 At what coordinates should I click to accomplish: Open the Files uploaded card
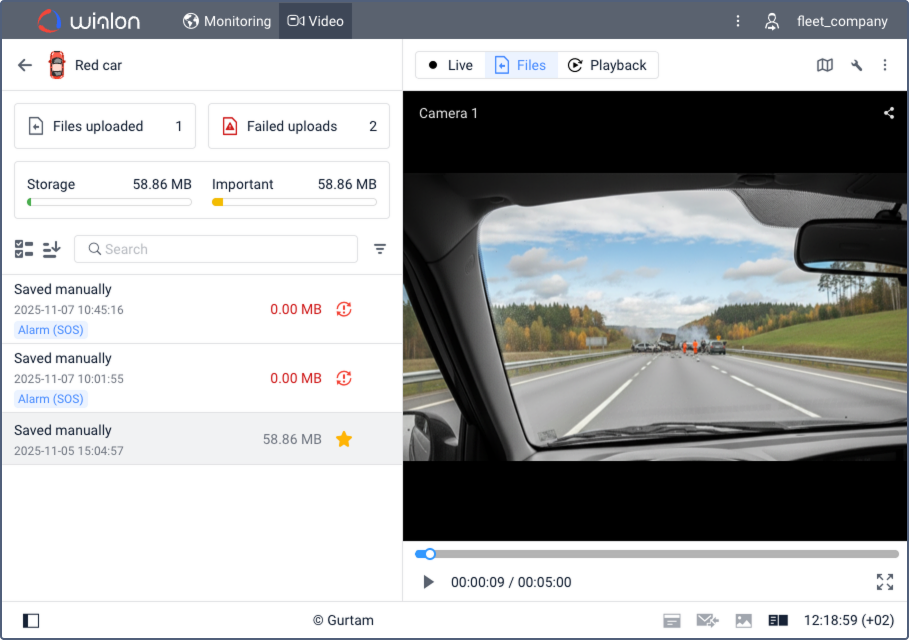pyautogui.click(x=105, y=126)
